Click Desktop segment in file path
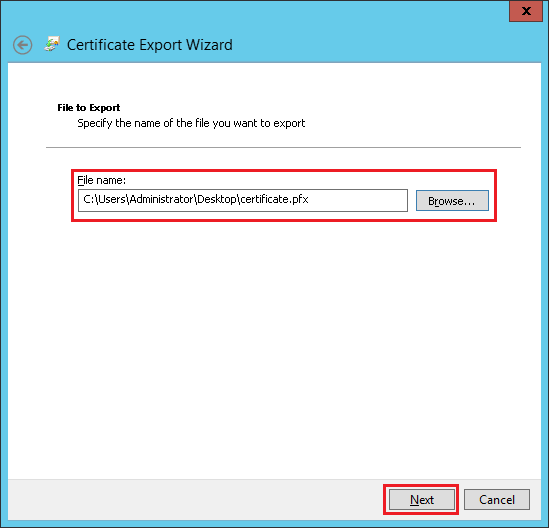This screenshot has height=528, width=549. (x=216, y=199)
